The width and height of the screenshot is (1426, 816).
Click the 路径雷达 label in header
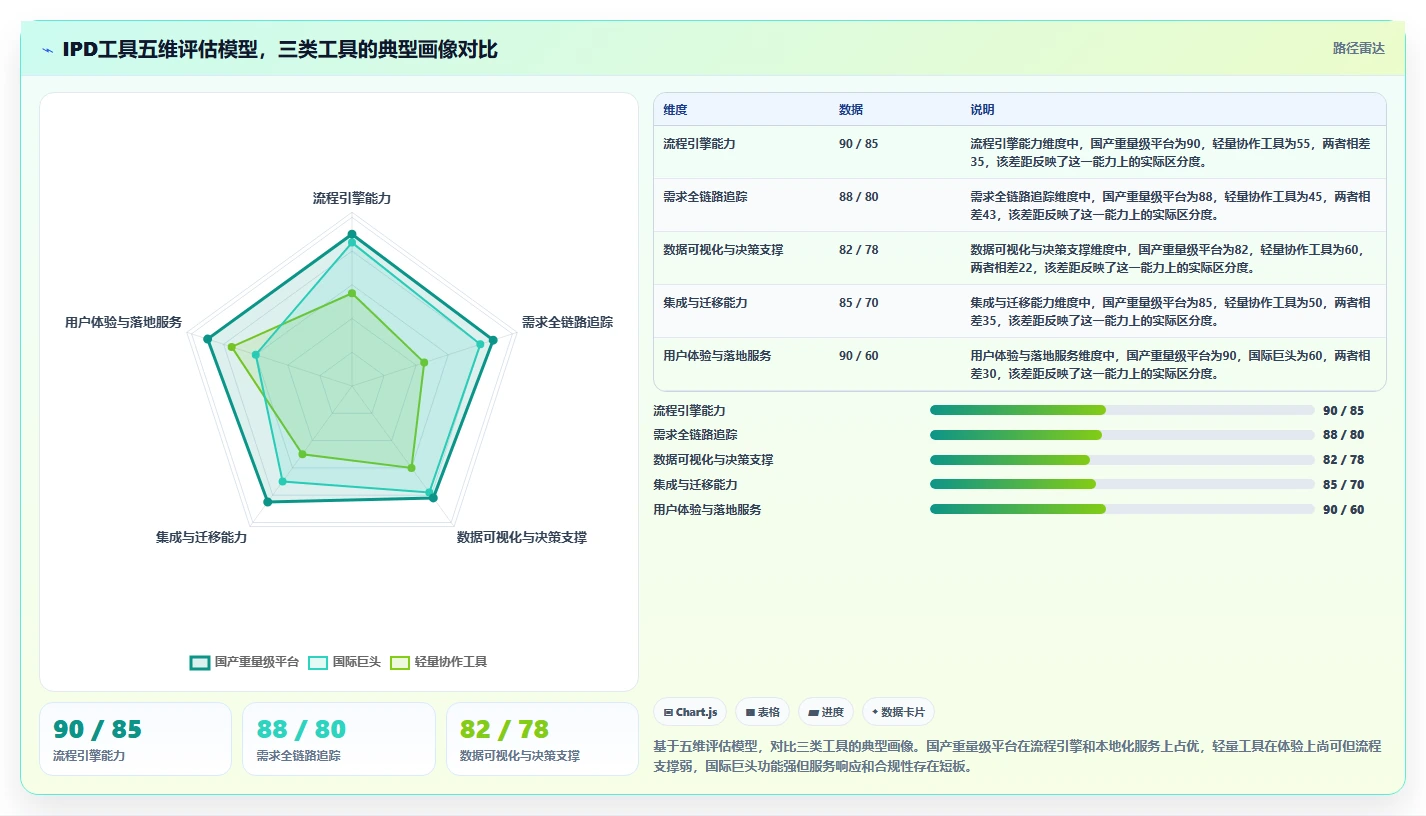point(1358,48)
